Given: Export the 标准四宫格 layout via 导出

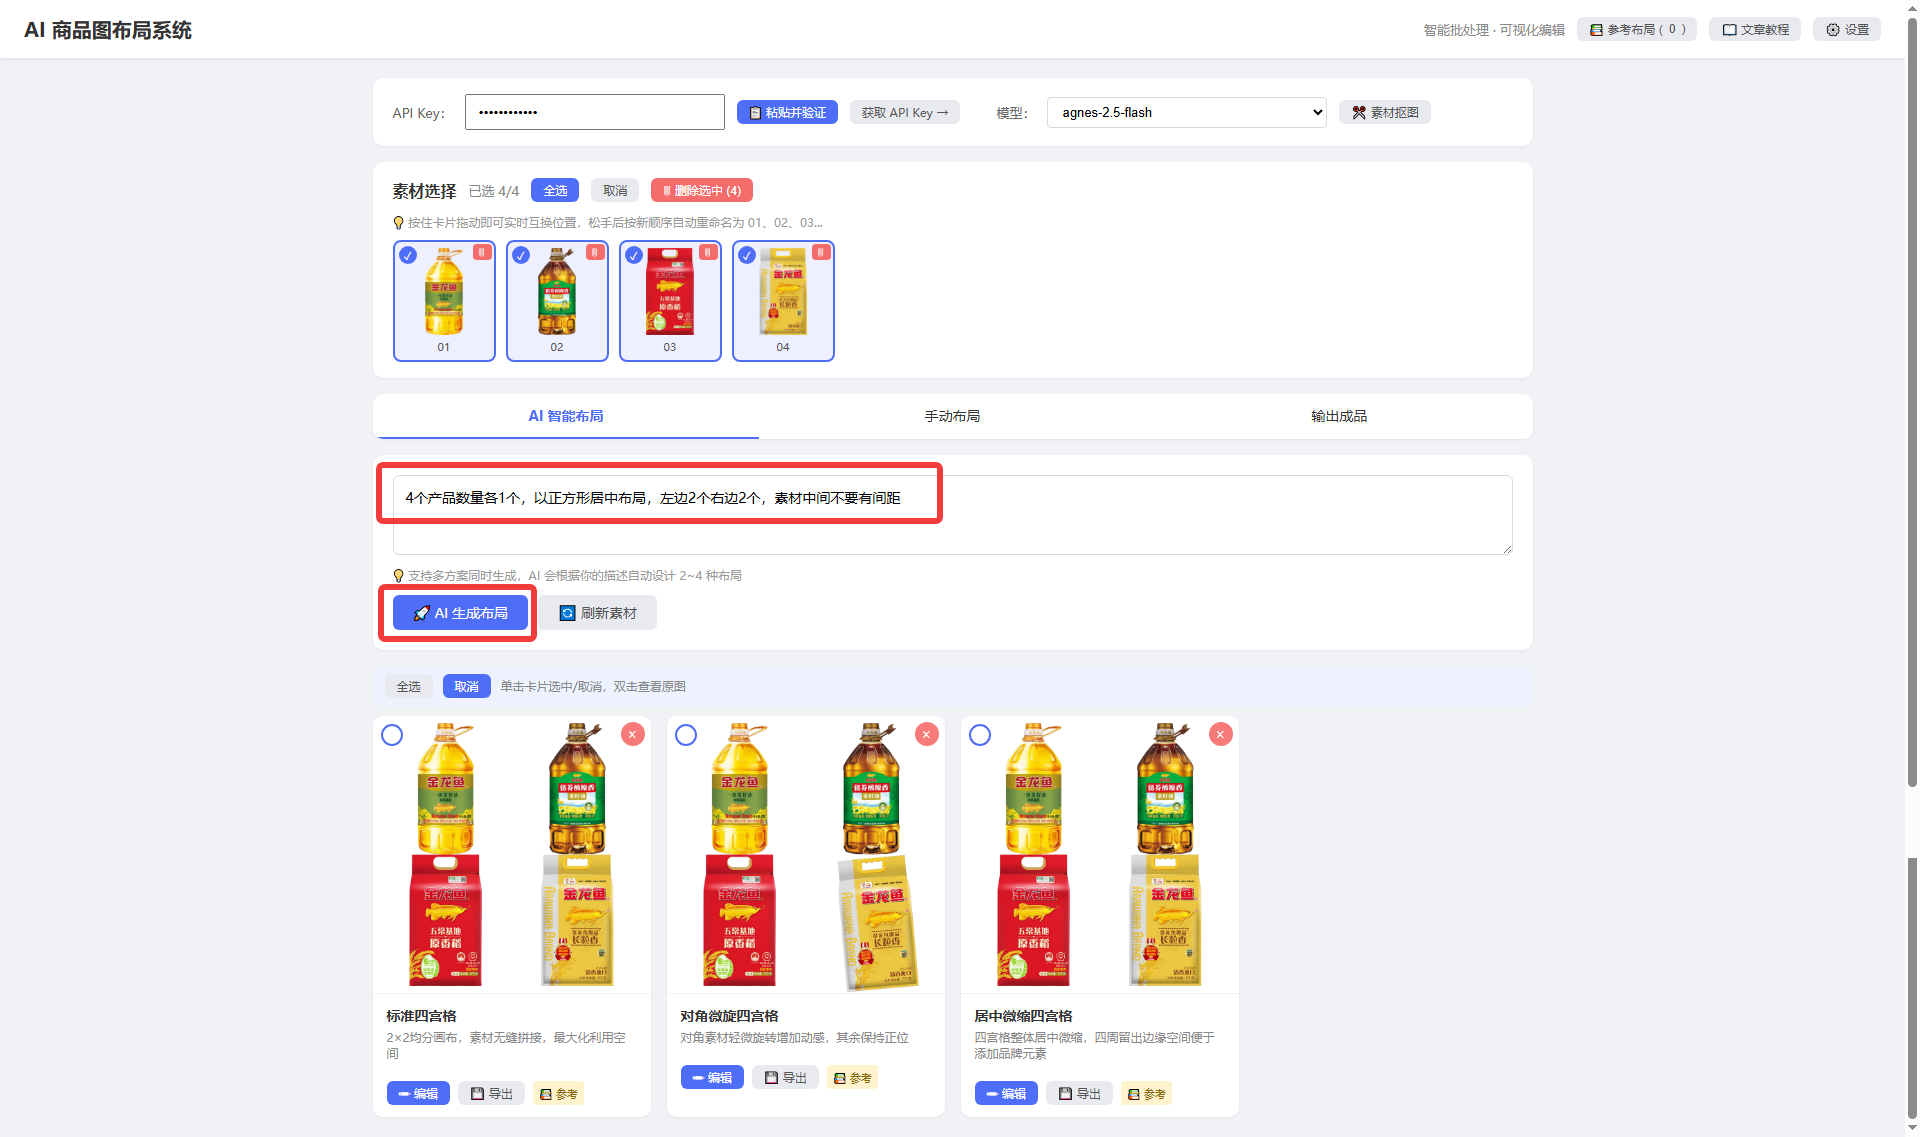Looking at the screenshot, I should (491, 1093).
